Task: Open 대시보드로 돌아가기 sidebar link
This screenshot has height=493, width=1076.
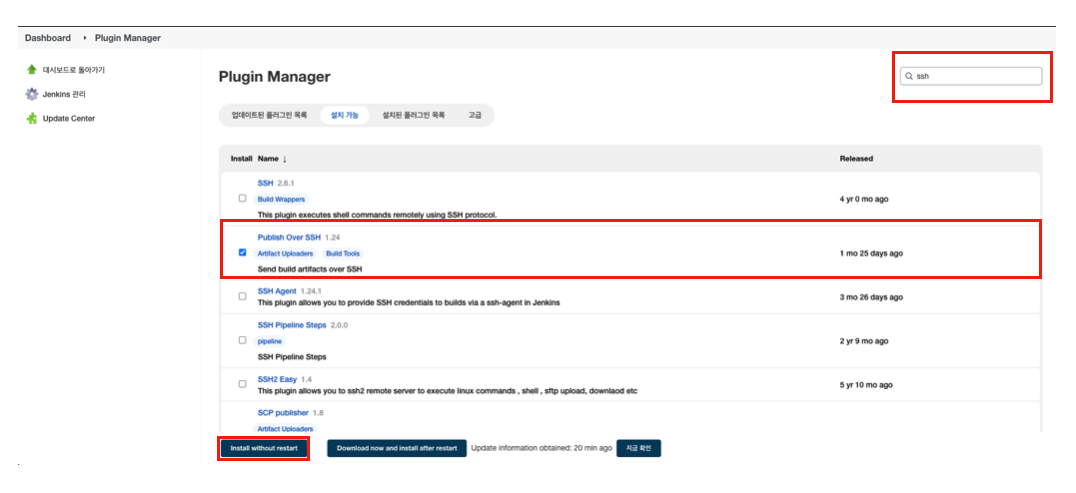Action: click(73, 70)
